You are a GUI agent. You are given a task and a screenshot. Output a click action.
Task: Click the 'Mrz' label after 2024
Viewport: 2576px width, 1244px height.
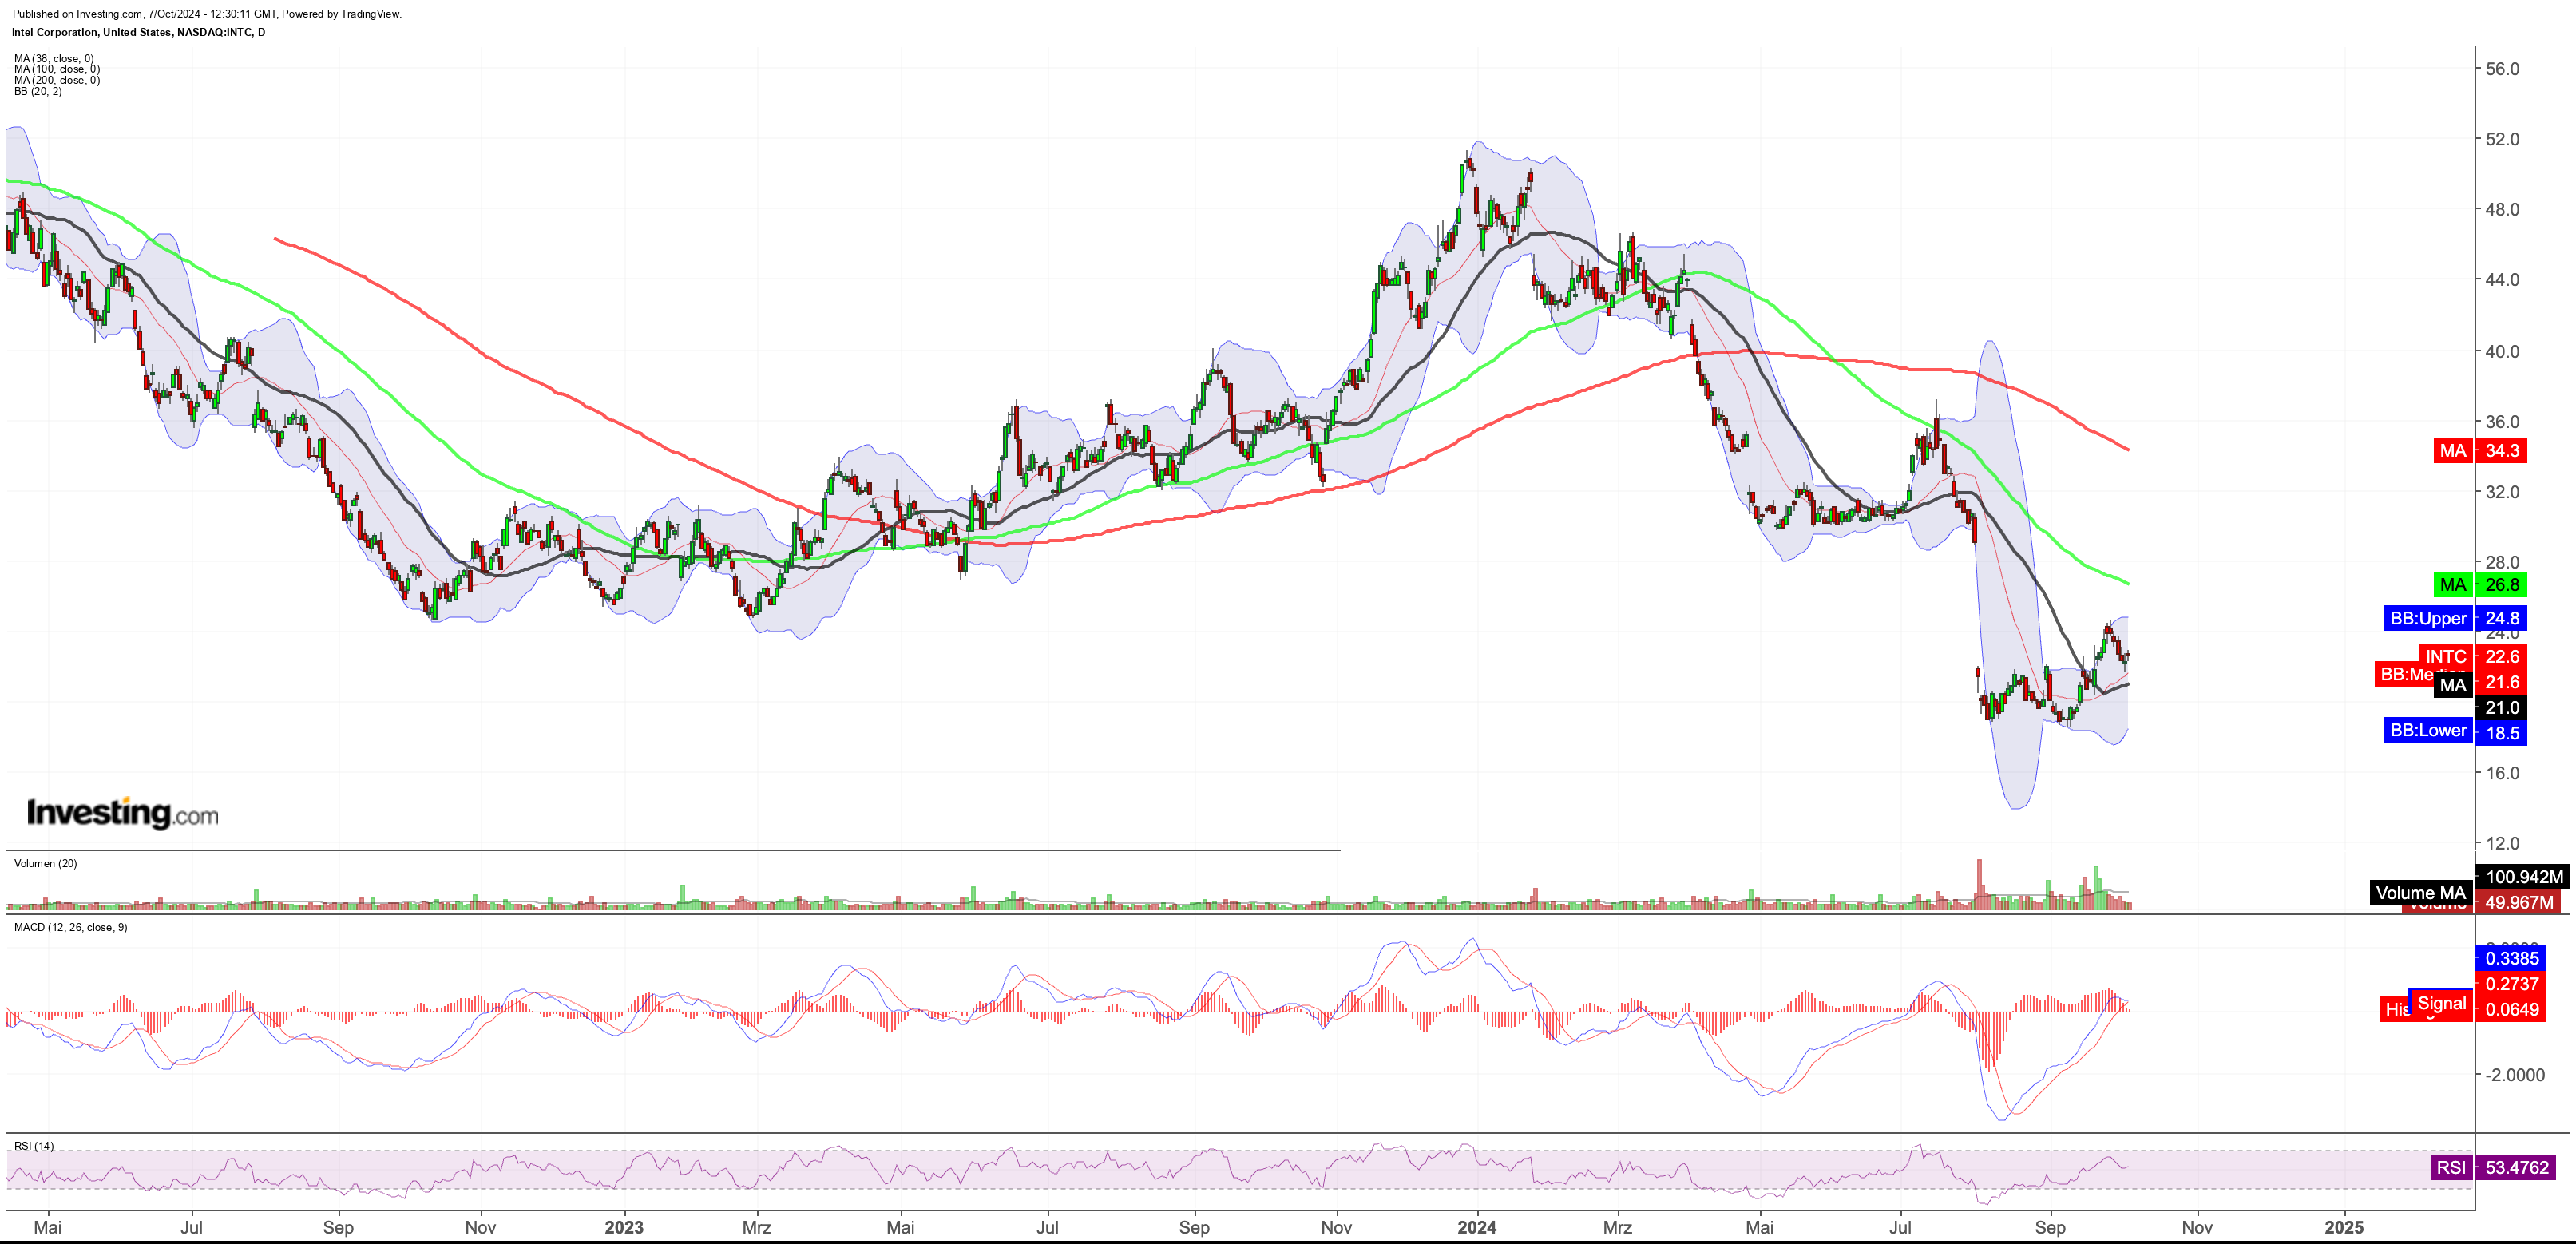[1617, 1227]
